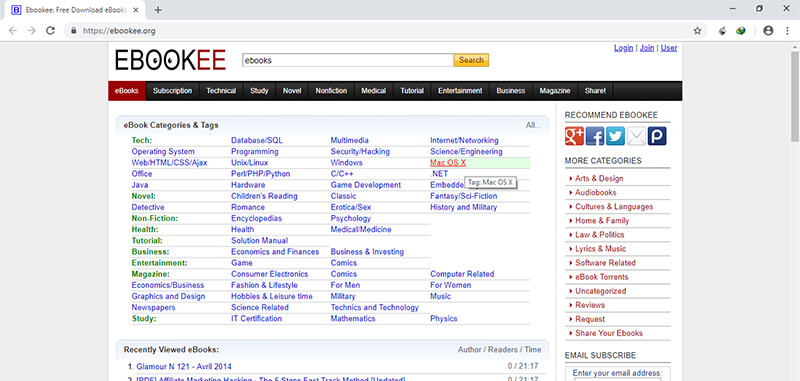The image size is (800, 381).
Task: Click the All... categories link
Action: tap(533, 125)
